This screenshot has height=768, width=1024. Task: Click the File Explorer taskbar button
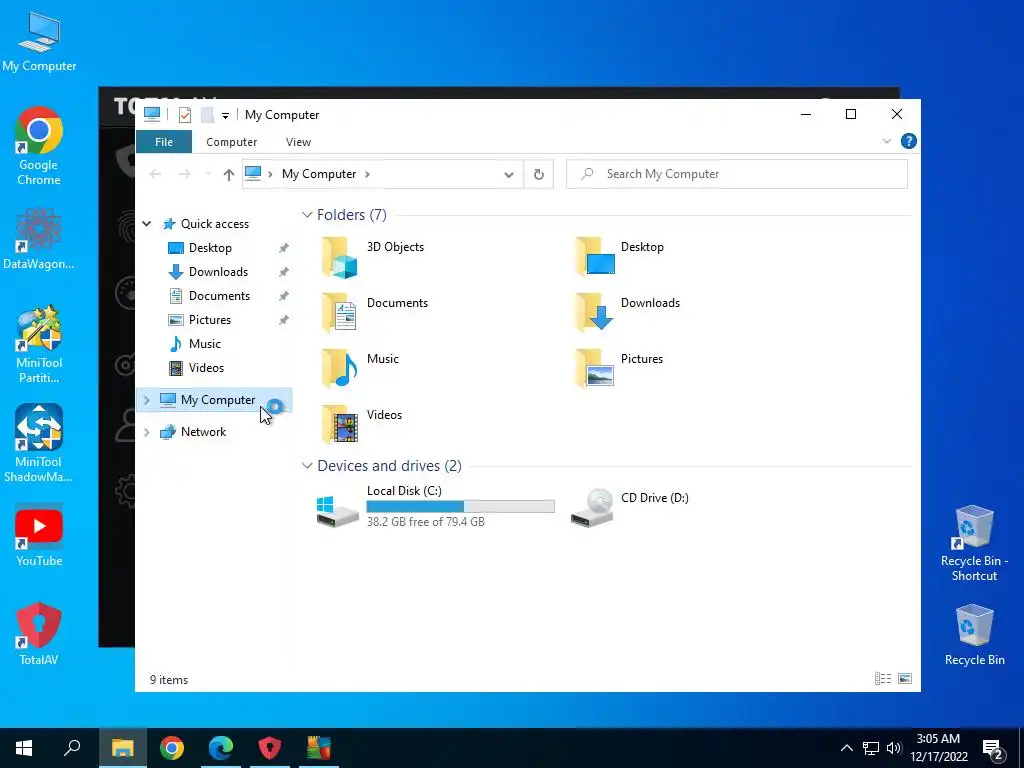pyautogui.click(x=123, y=748)
